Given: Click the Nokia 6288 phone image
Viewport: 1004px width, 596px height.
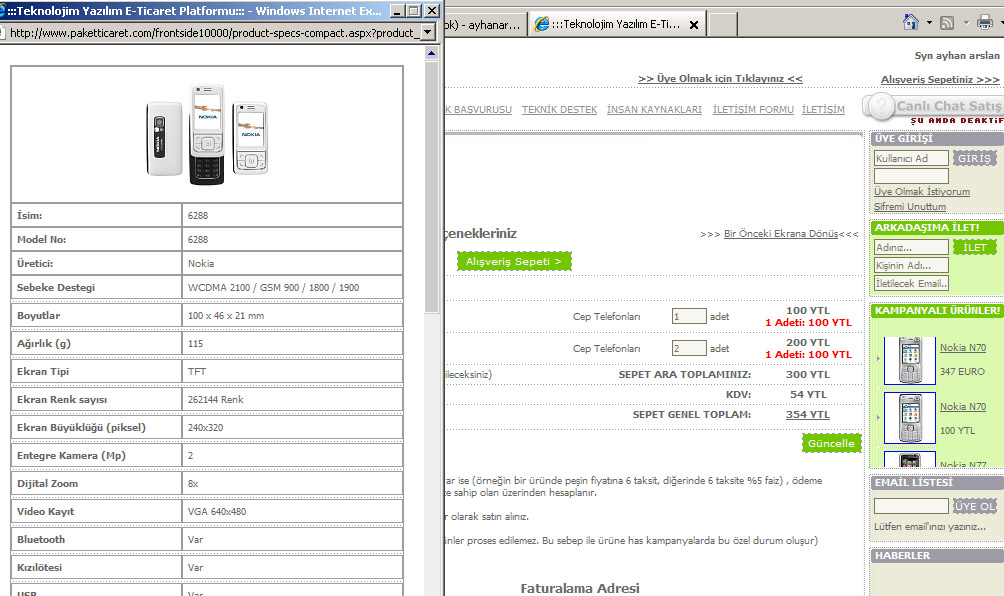Looking at the screenshot, I should click(207, 133).
